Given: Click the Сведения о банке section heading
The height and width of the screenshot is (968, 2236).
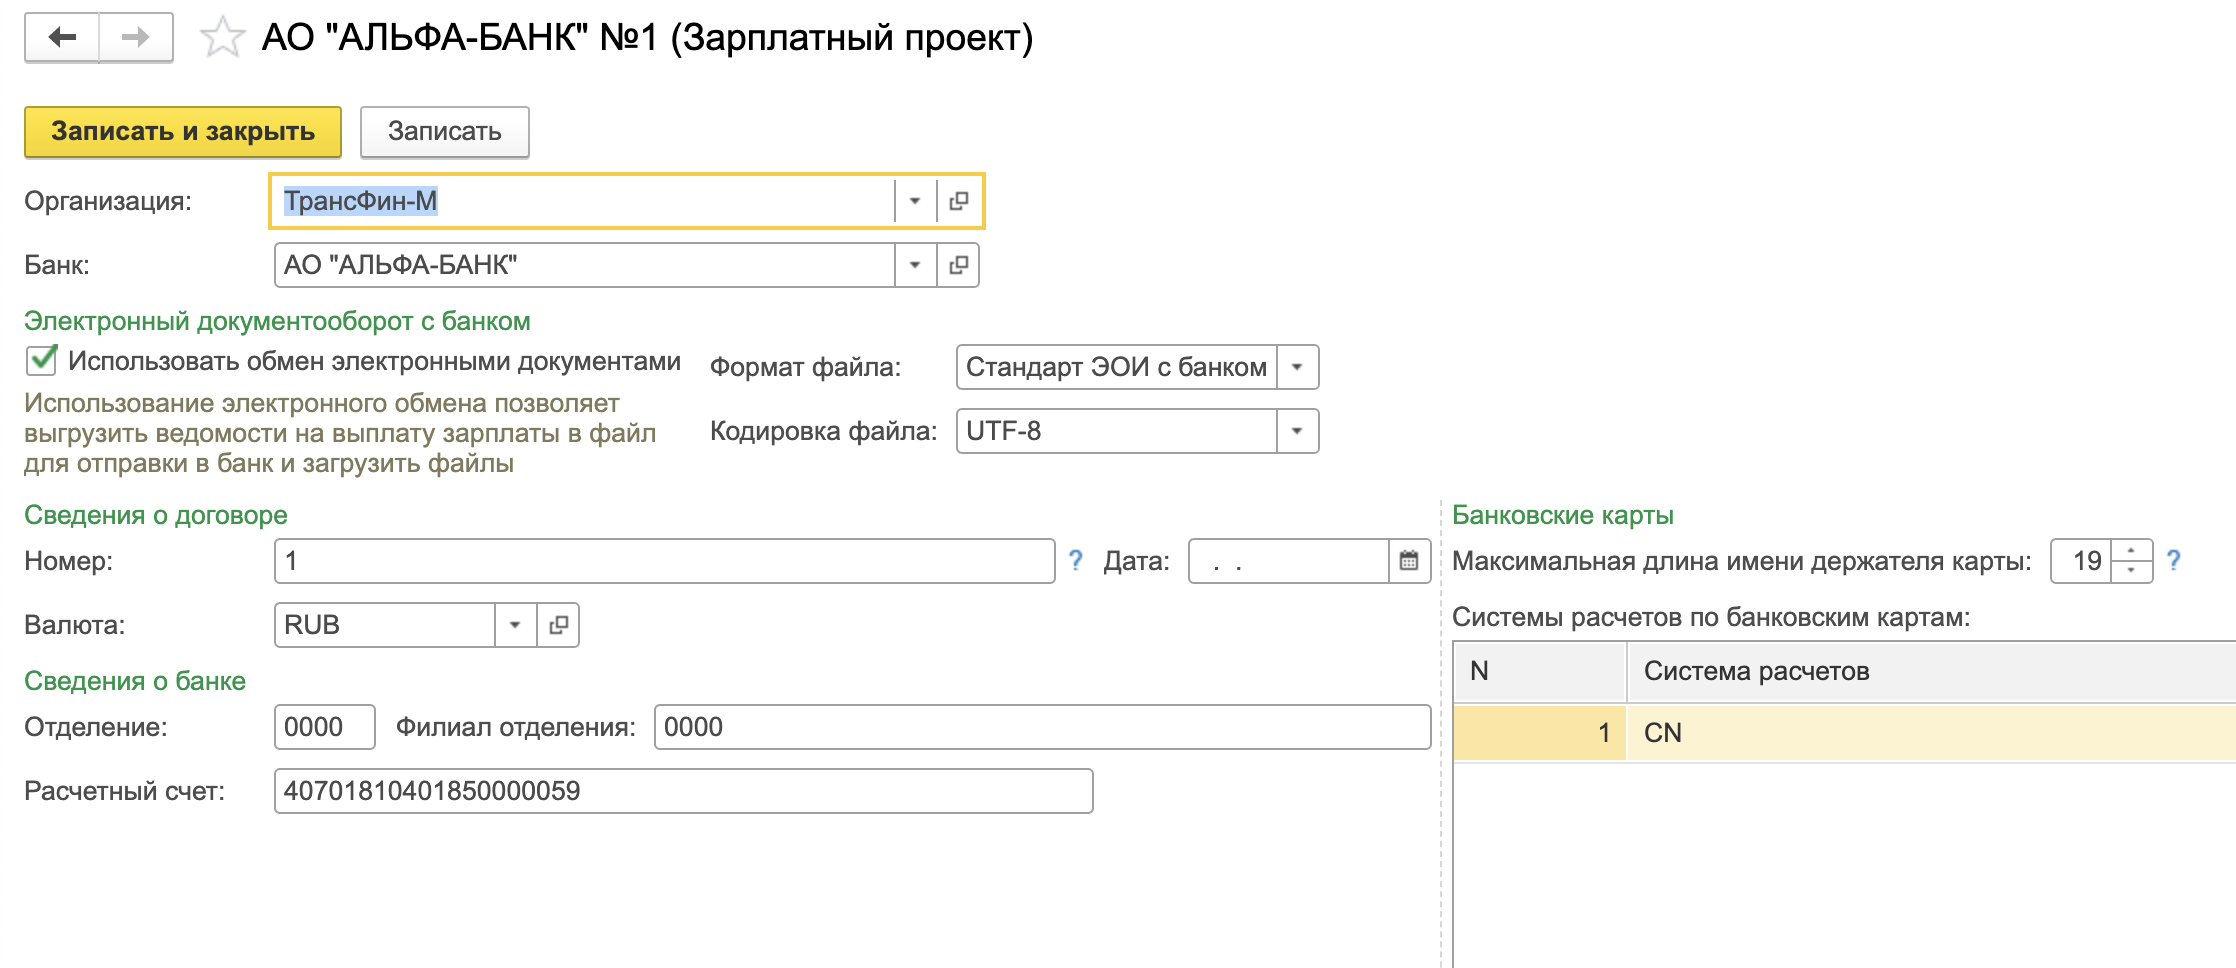Looking at the screenshot, I should 135,681.
